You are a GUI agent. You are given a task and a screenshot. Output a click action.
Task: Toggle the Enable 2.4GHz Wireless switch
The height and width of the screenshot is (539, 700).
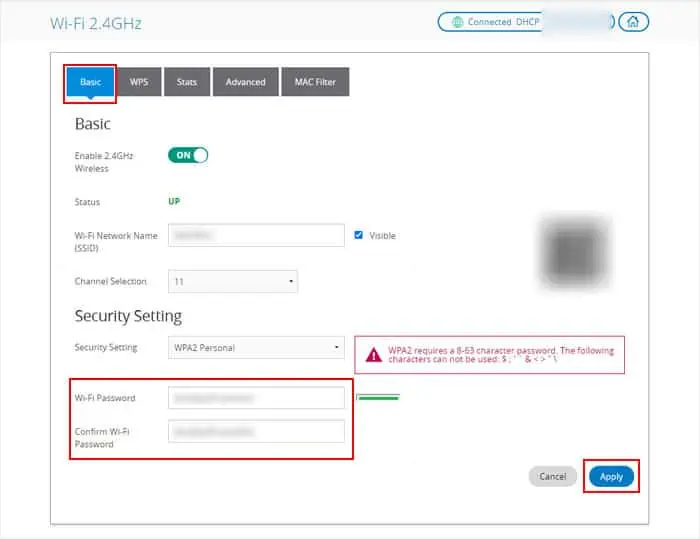pos(188,155)
